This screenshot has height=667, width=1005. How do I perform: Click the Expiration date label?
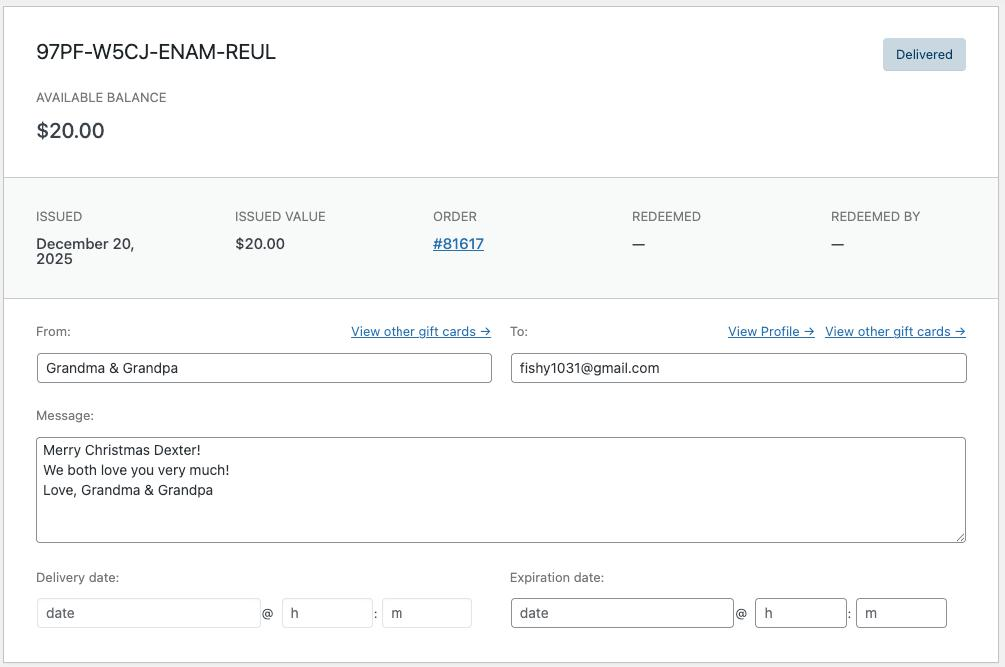pyautogui.click(x=556, y=578)
